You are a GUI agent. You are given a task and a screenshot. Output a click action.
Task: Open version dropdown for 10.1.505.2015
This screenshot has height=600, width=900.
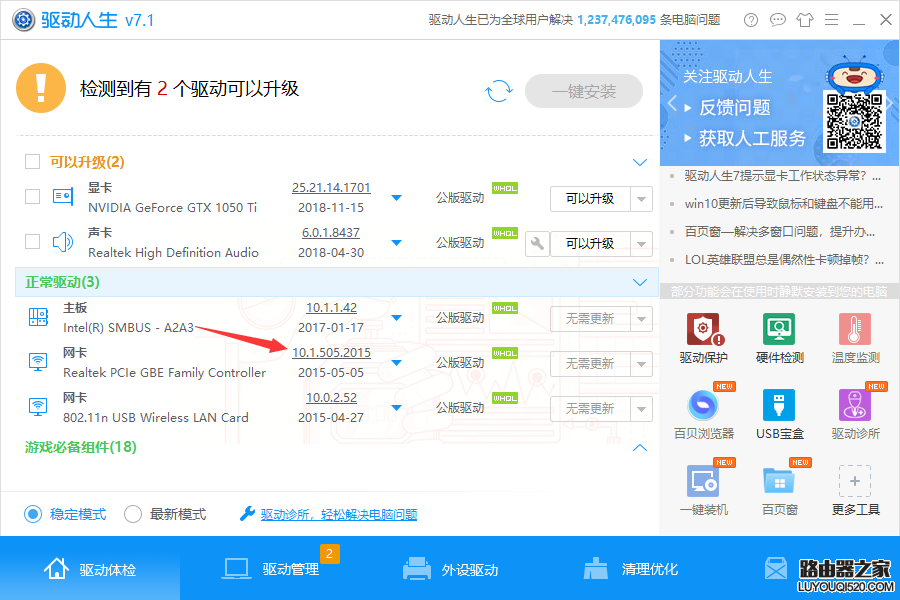point(396,363)
